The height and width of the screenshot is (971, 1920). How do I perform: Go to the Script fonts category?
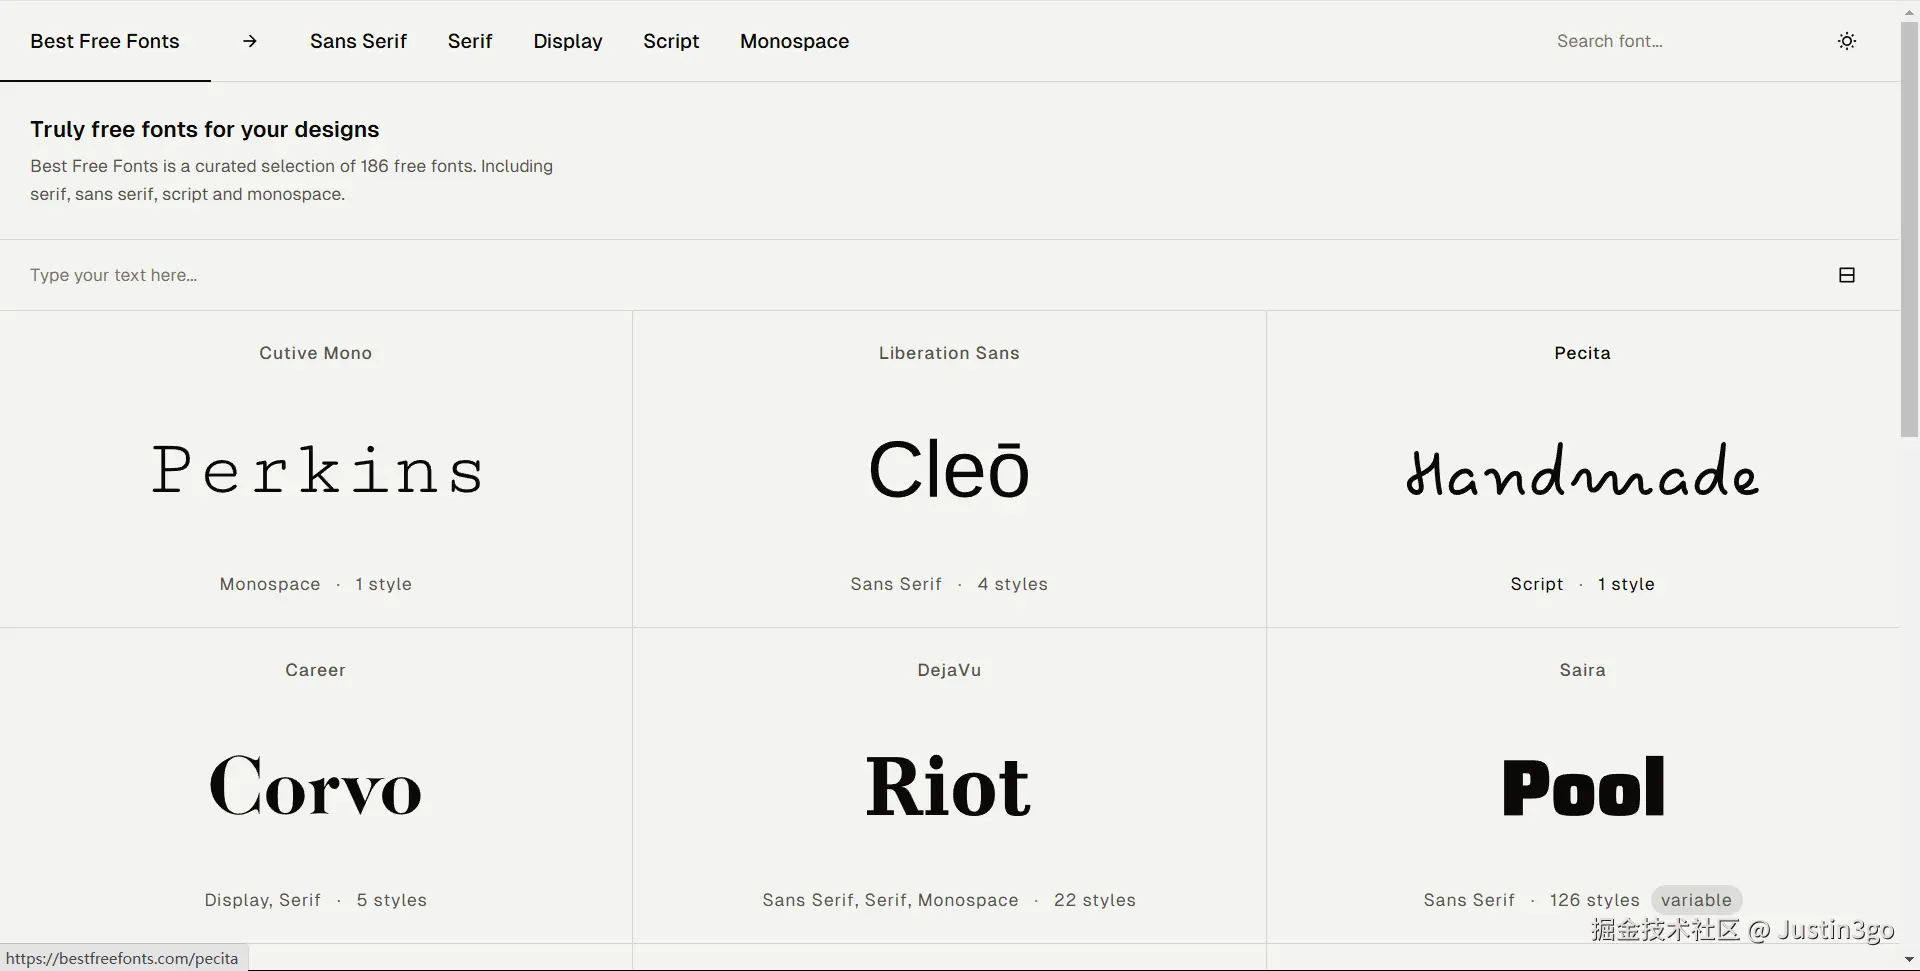click(670, 41)
